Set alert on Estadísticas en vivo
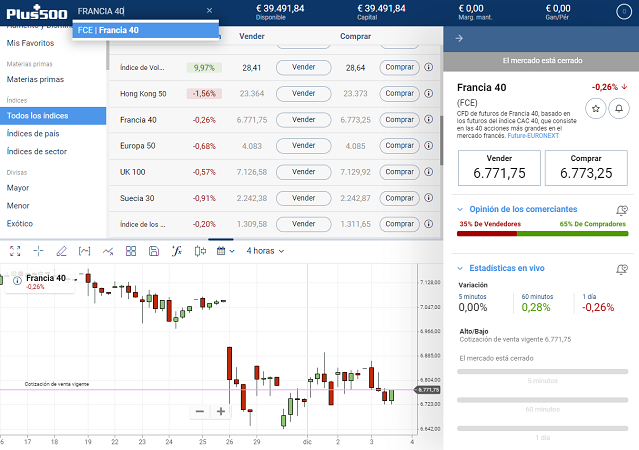 621,269
